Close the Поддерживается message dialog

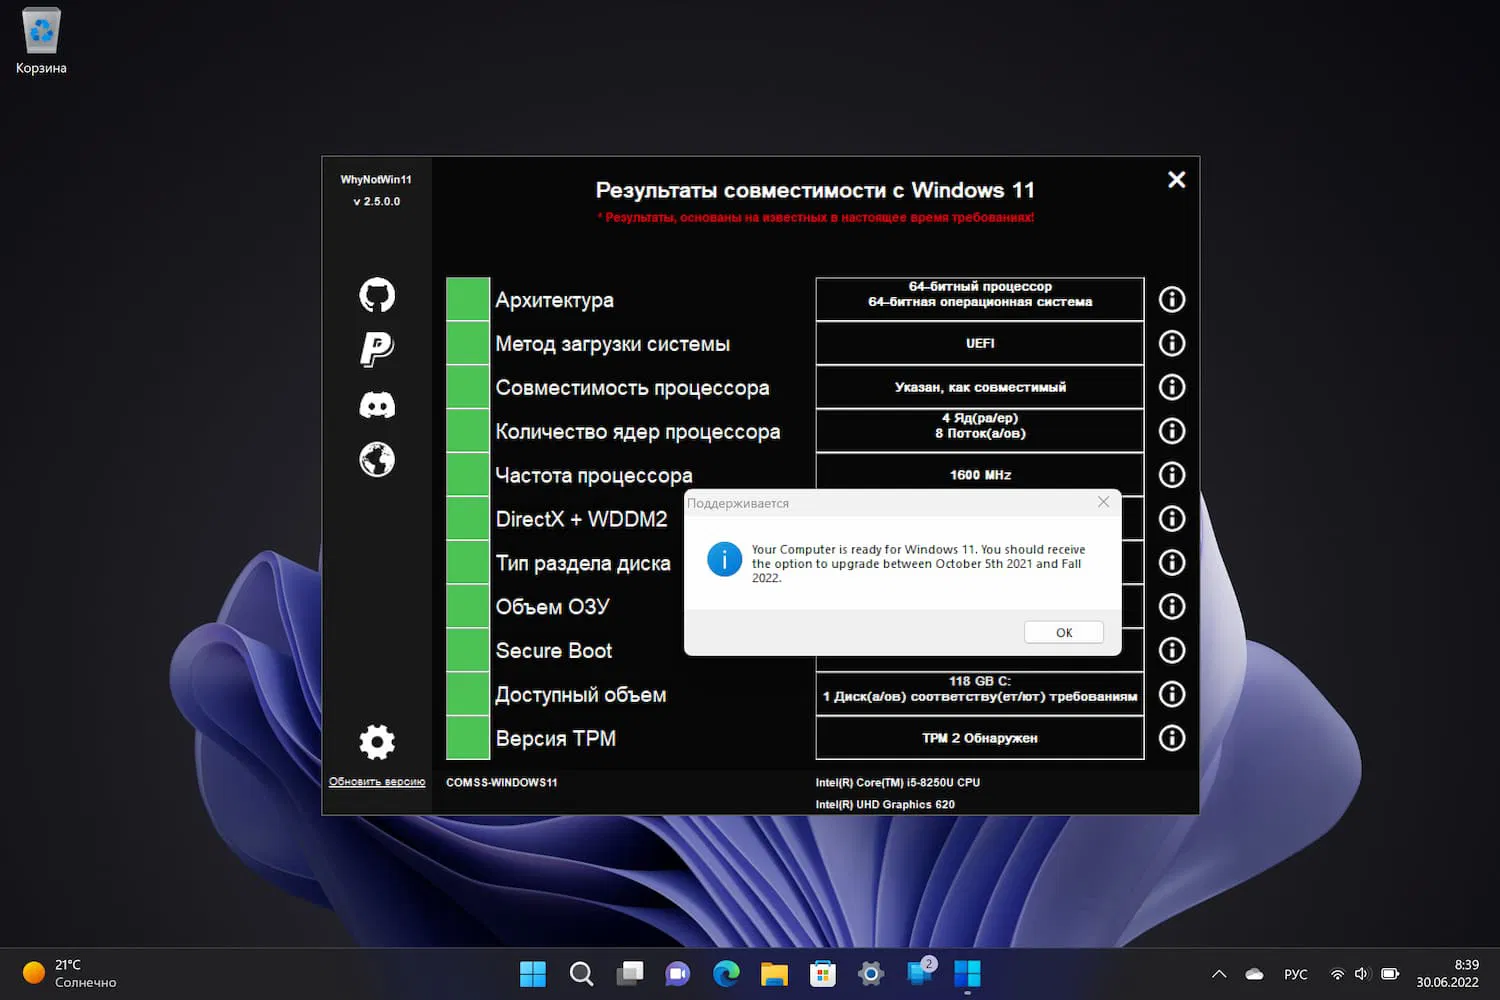[x=1103, y=502]
